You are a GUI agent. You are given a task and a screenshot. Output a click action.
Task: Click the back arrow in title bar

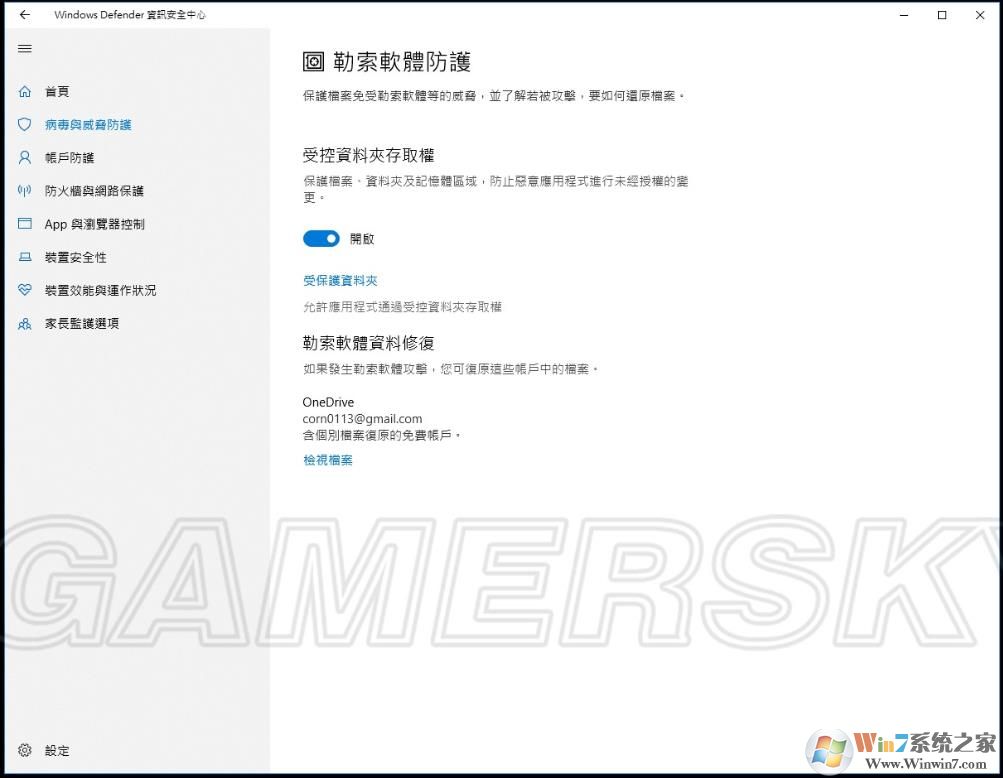(25, 15)
